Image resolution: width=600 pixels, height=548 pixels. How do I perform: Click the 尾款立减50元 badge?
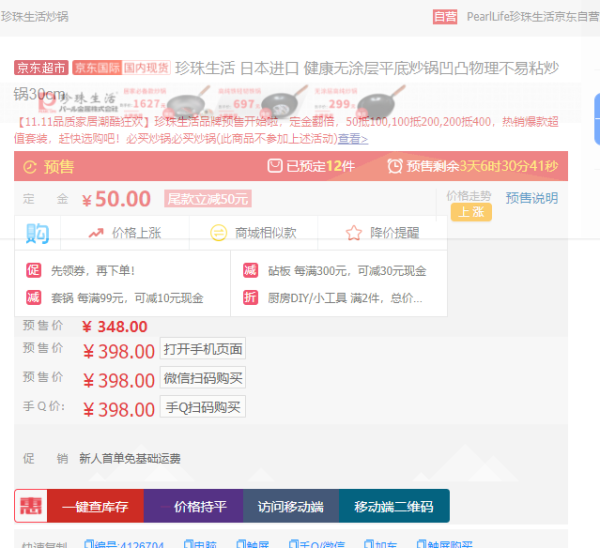point(208,199)
